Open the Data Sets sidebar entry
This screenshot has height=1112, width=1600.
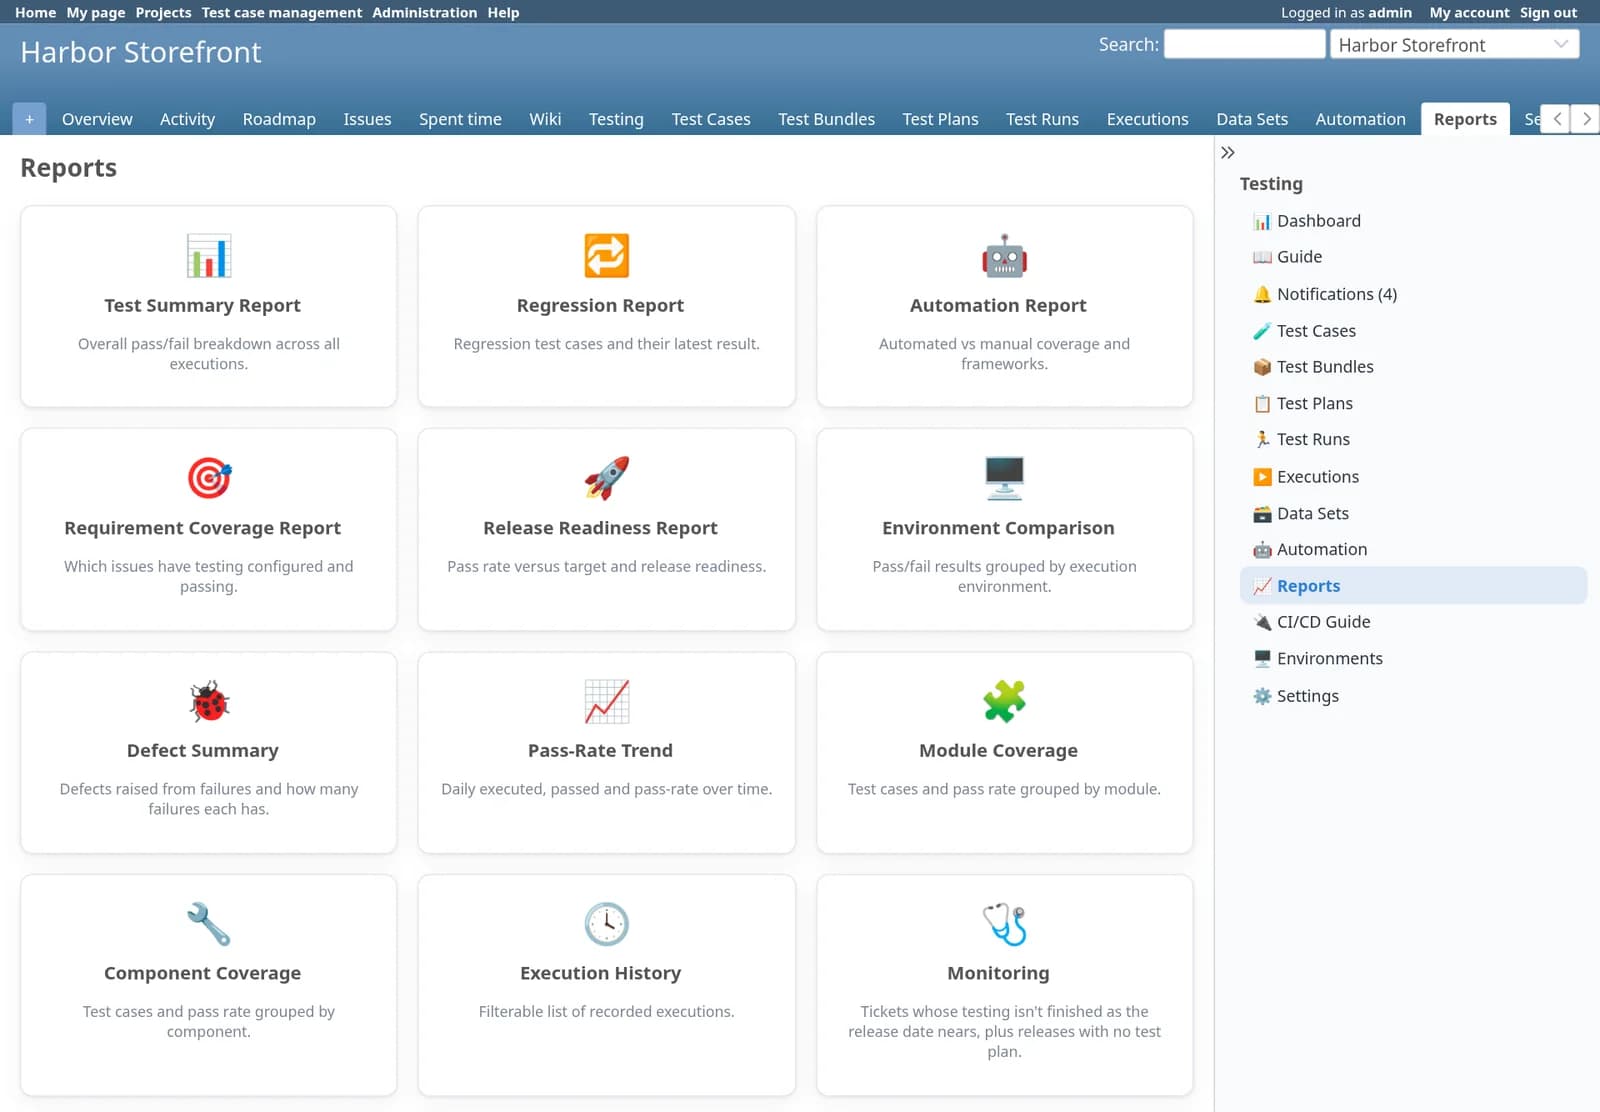[x=1312, y=514]
